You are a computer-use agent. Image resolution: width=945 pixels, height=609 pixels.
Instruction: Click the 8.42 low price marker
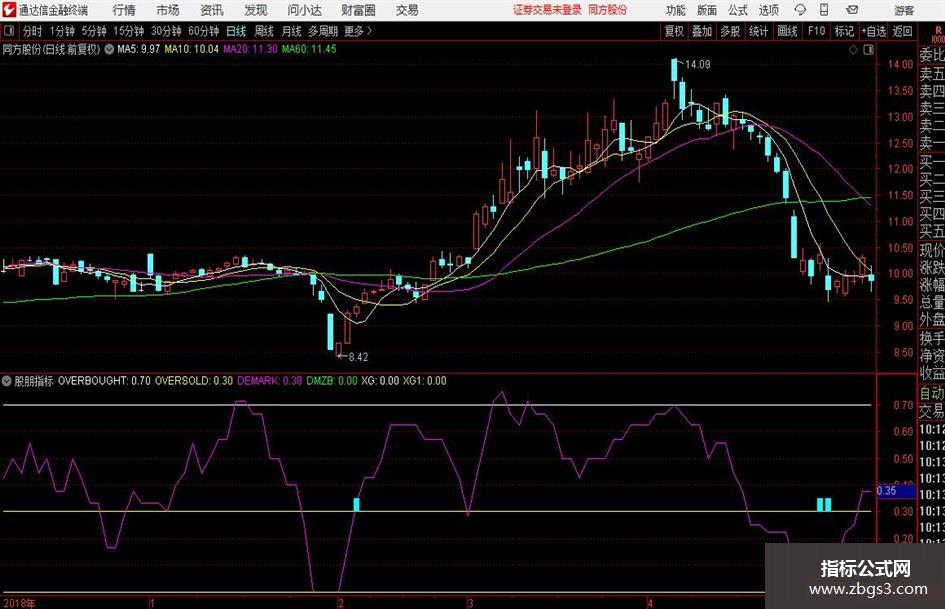(358, 357)
